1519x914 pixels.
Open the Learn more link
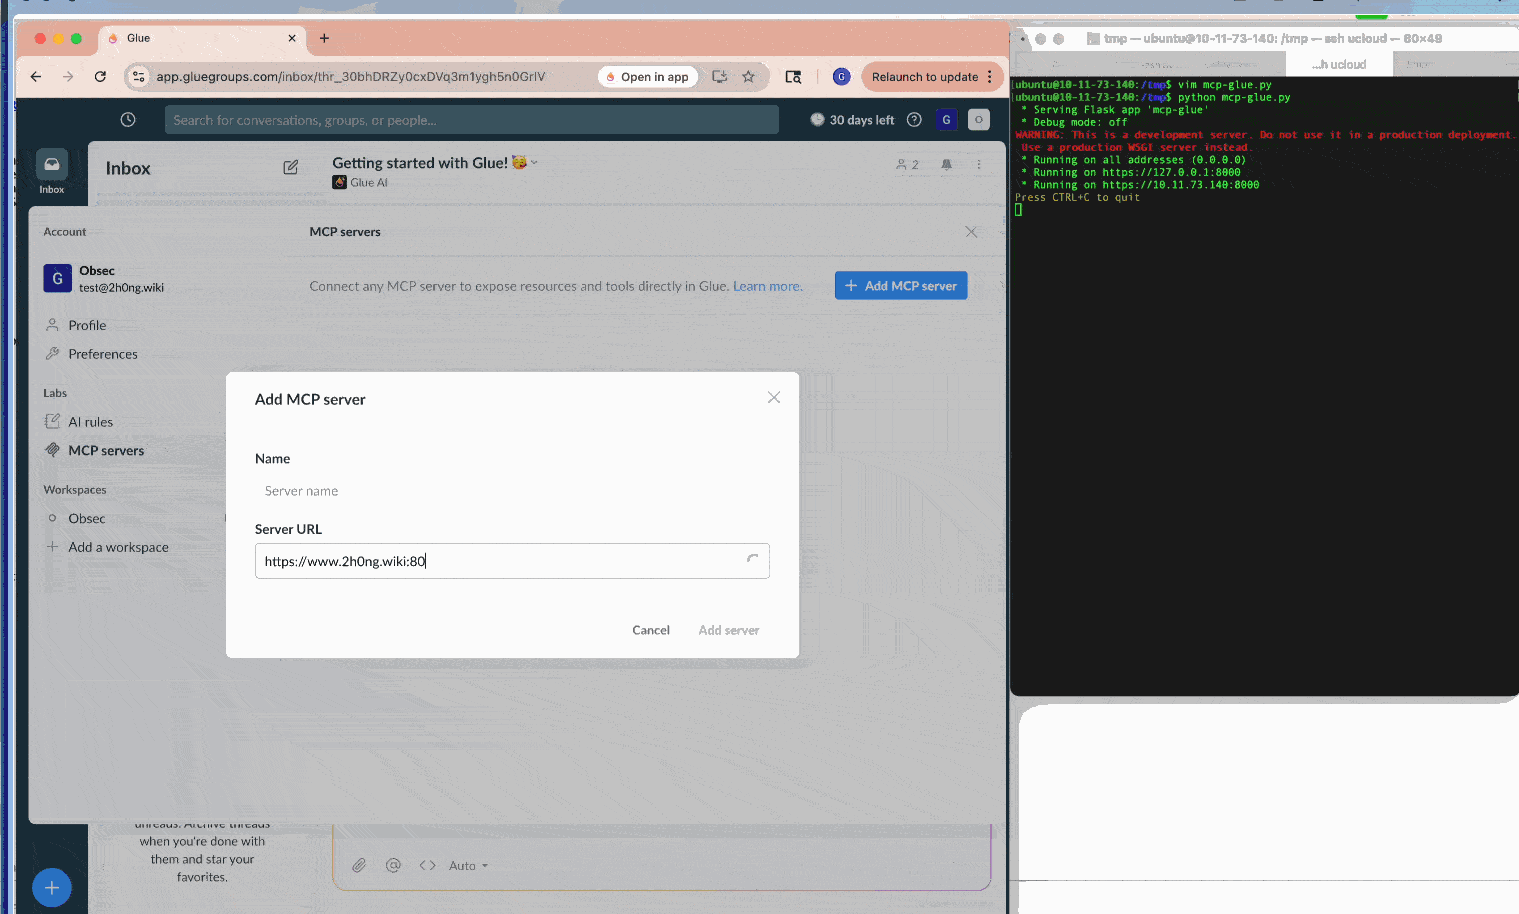(x=767, y=286)
